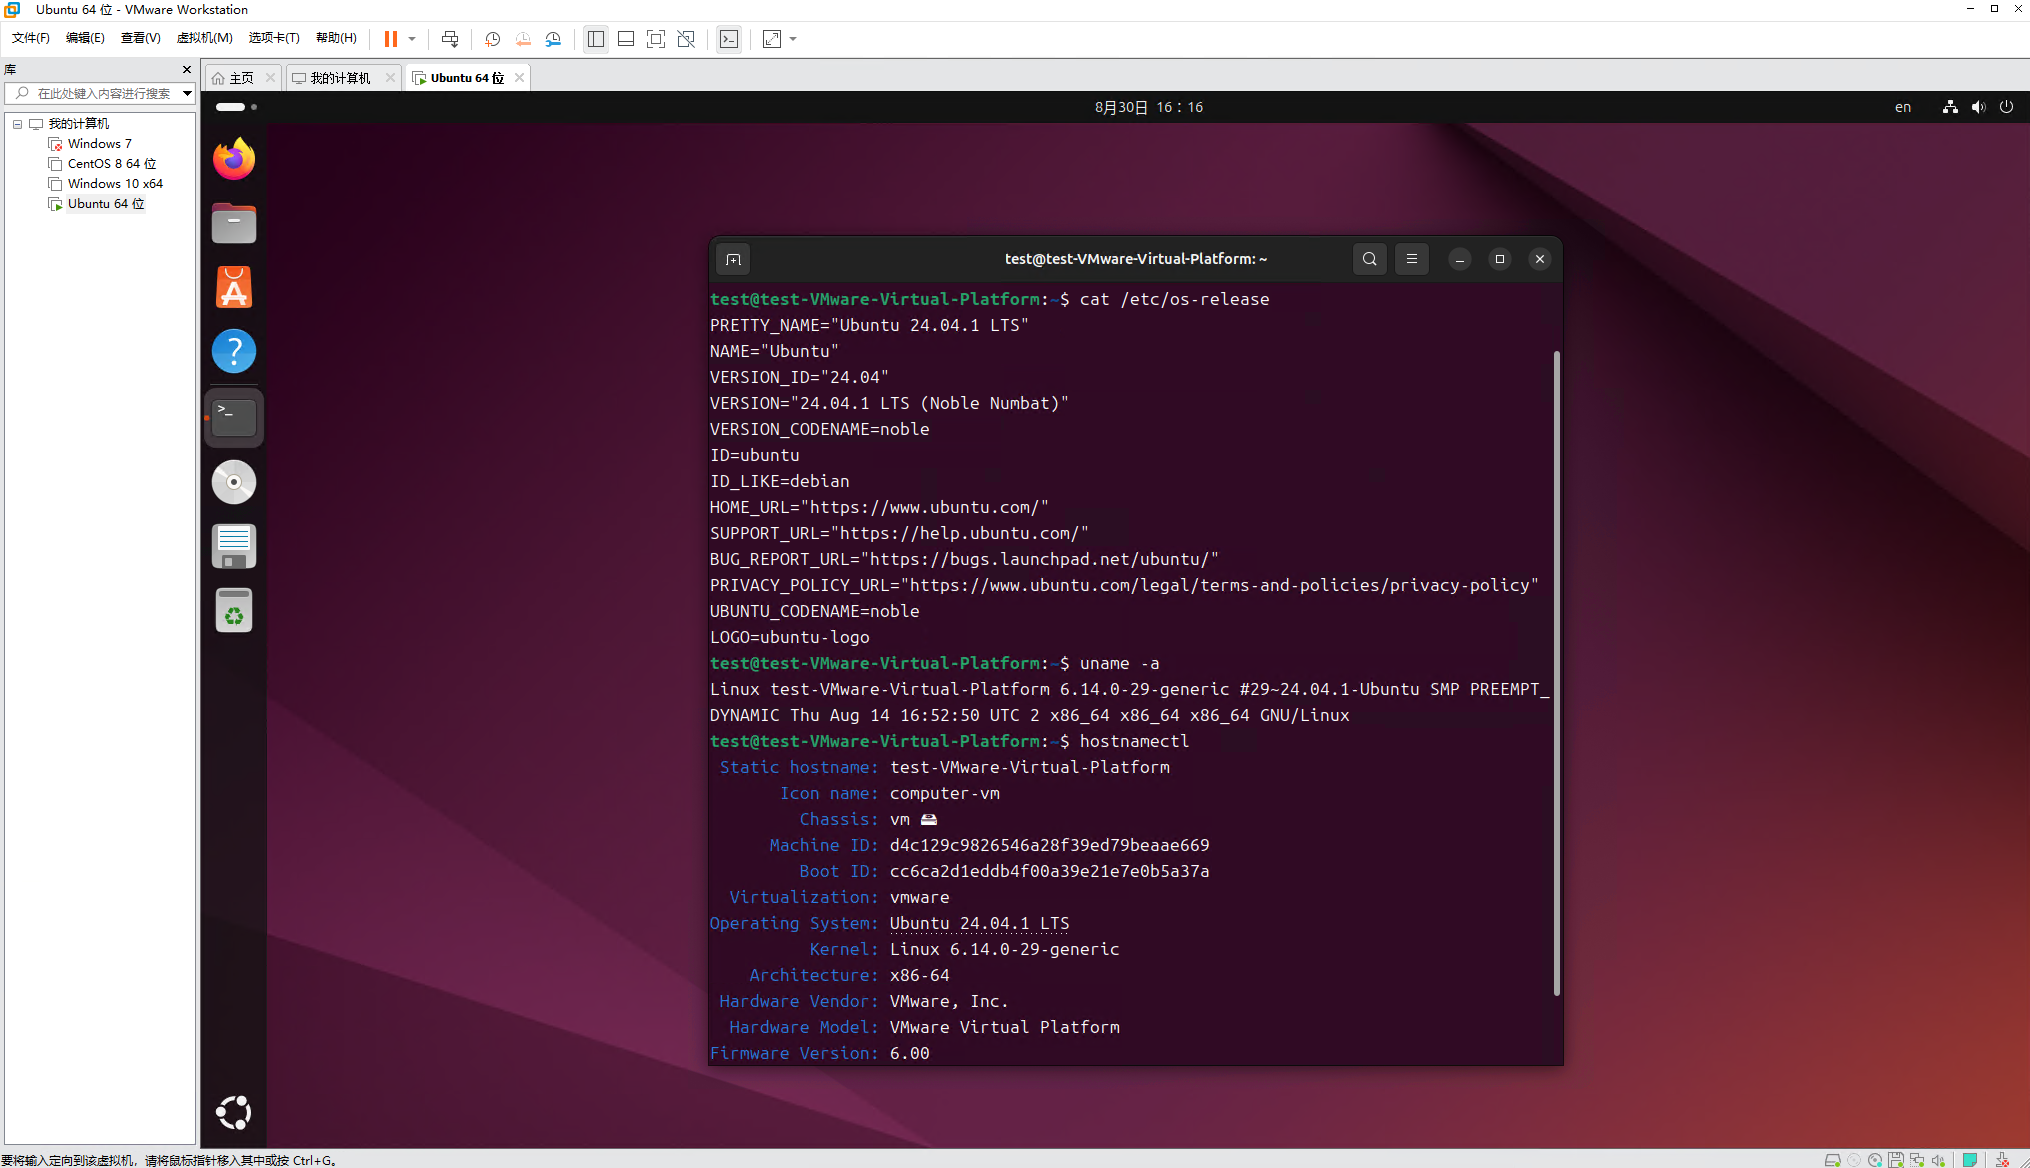
Task: Click the terminal window vertical scrollbar
Action: (x=1556, y=670)
